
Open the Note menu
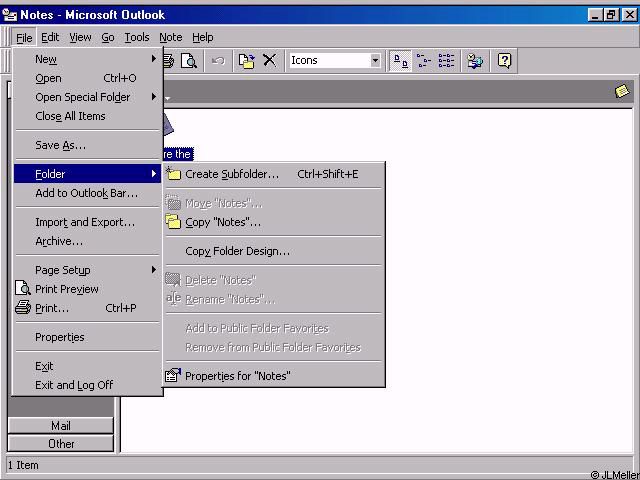click(171, 38)
